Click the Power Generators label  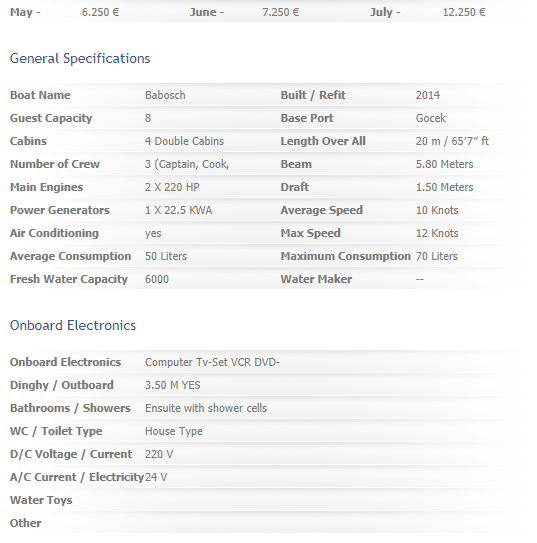[x=60, y=210]
